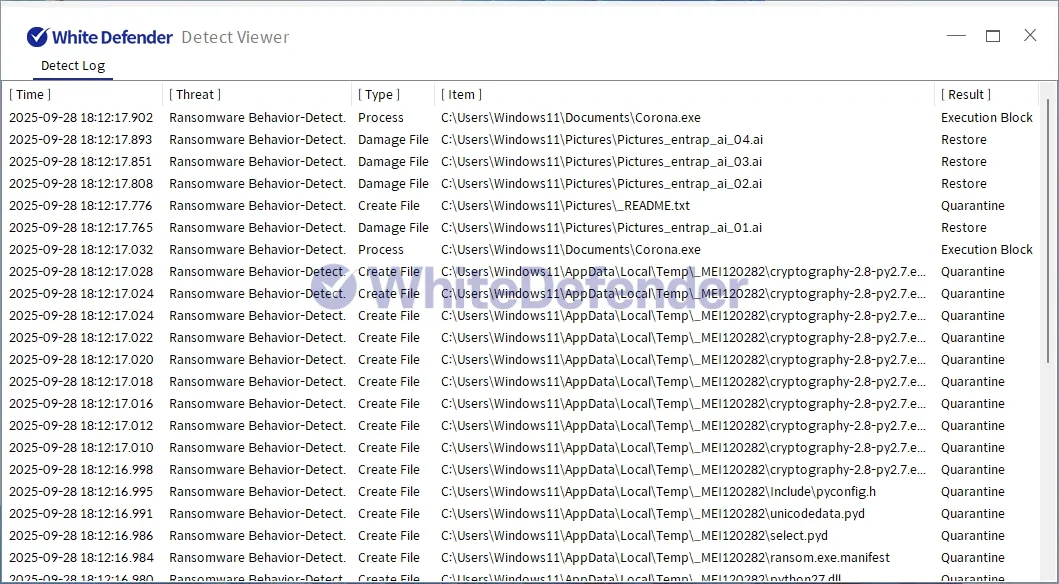The image size is (1059, 584).
Task: Select the pyconfig.h quarantine entry
Action: 658,492
